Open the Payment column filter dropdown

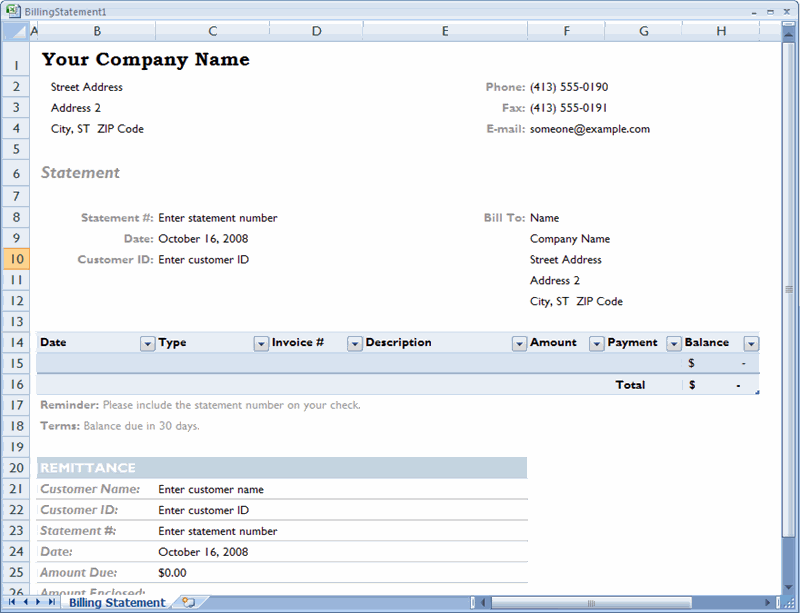673,344
